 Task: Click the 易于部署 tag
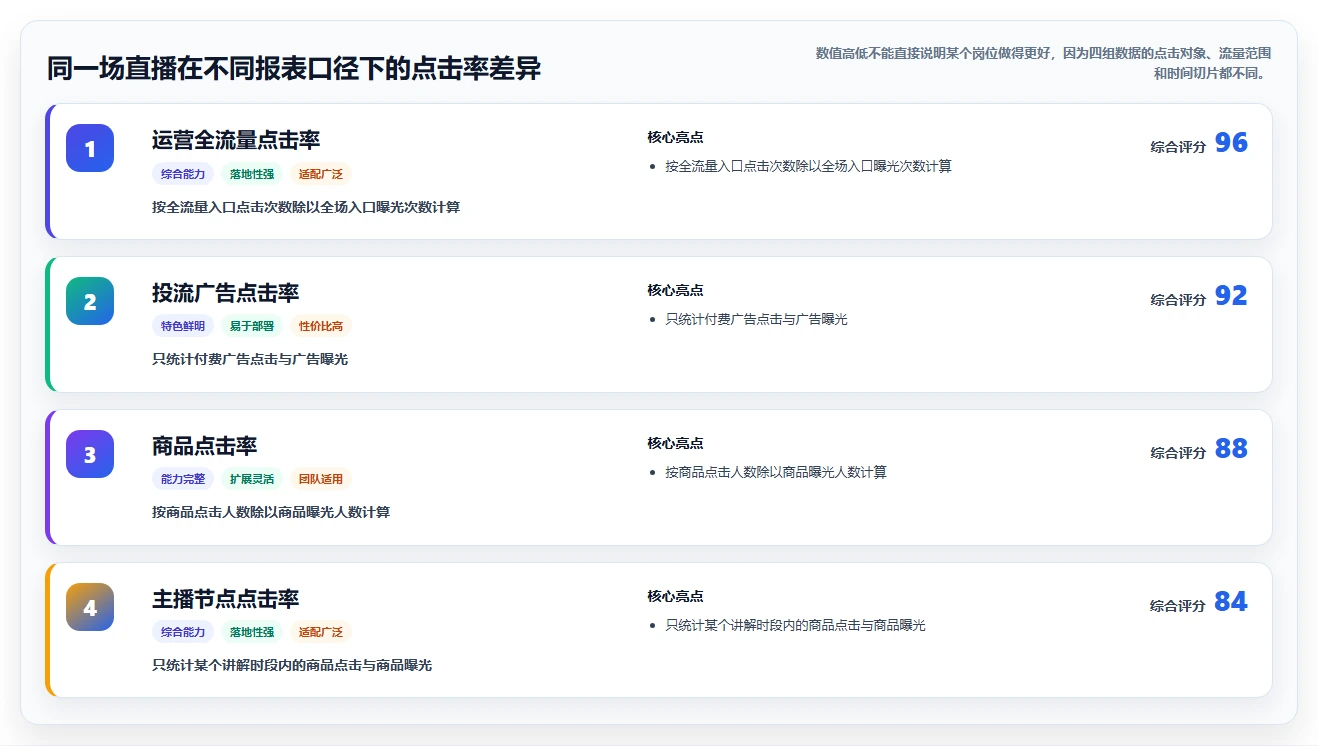[252, 326]
